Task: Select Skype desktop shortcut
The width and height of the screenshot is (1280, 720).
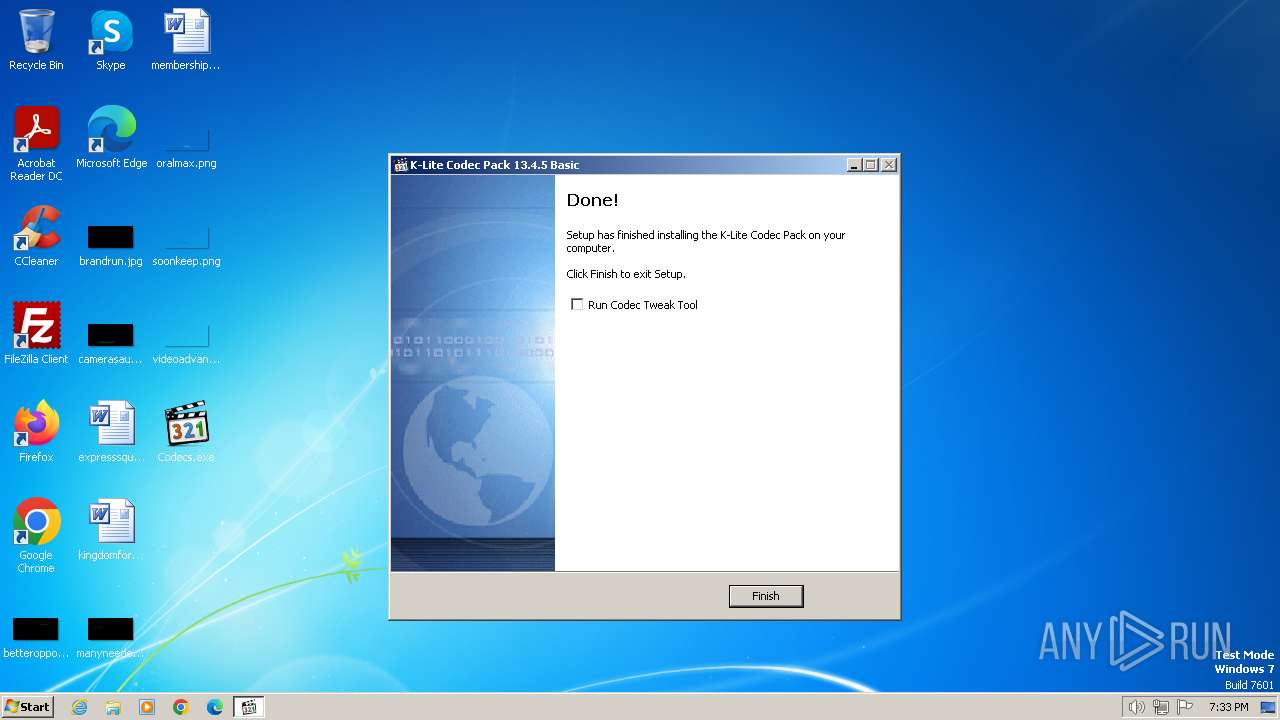Action: tap(111, 40)
